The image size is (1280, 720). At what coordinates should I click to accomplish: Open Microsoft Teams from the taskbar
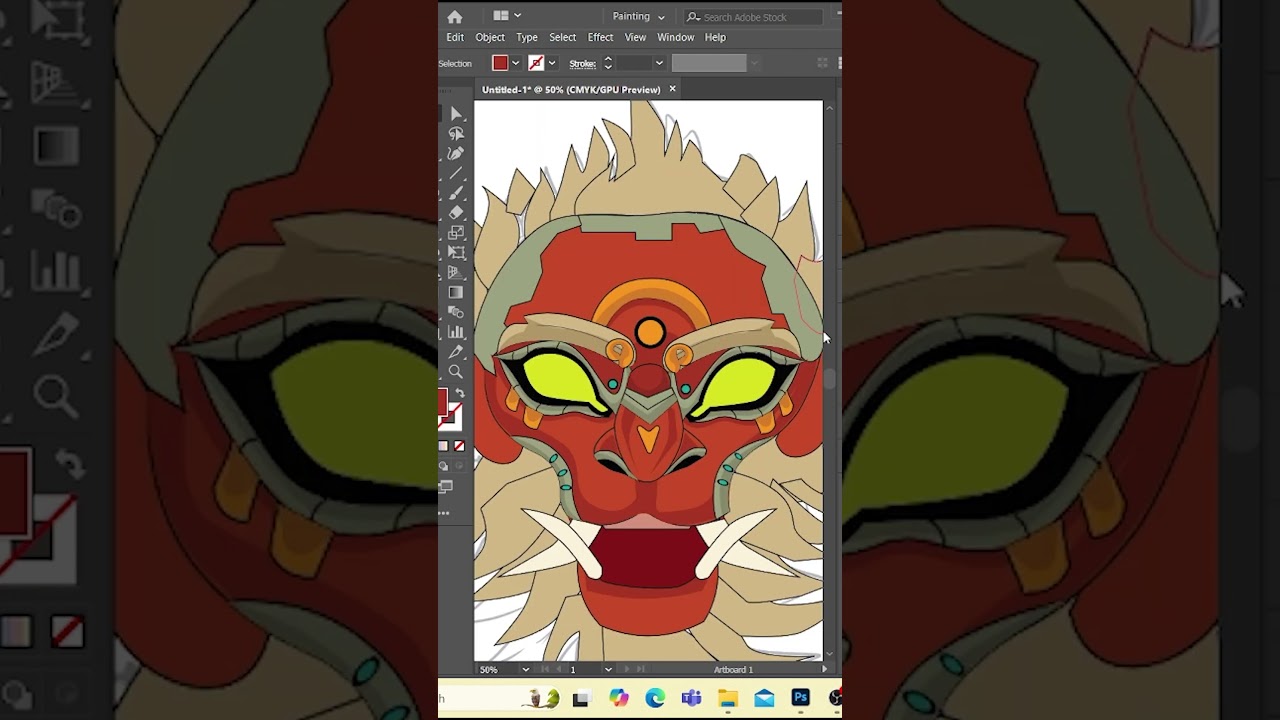click(691, 698)
